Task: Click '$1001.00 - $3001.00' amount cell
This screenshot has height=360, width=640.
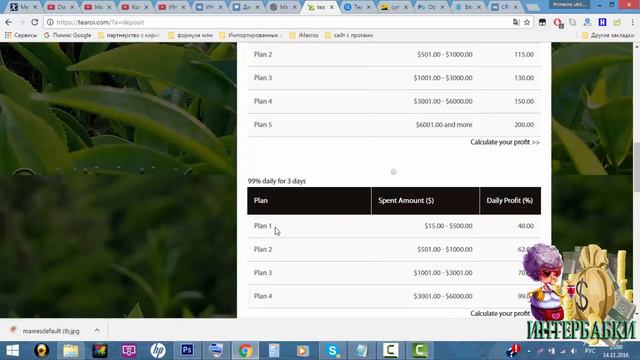Action: click(x=443, y=273)
